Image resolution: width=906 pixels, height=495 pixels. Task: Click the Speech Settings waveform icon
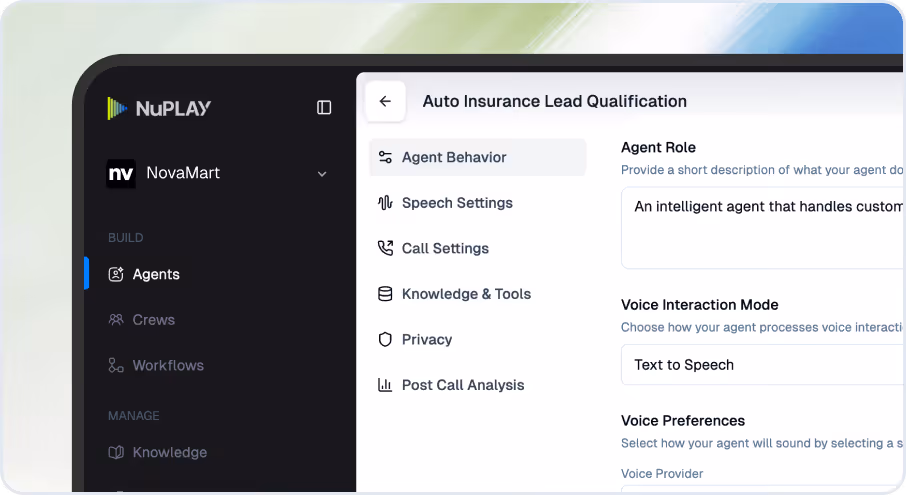[x=385, y=203]
